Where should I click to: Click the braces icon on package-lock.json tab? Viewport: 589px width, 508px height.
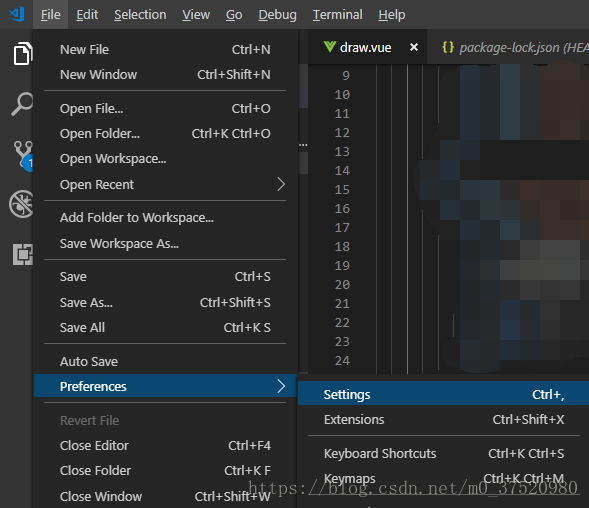[x=448, y=47]
